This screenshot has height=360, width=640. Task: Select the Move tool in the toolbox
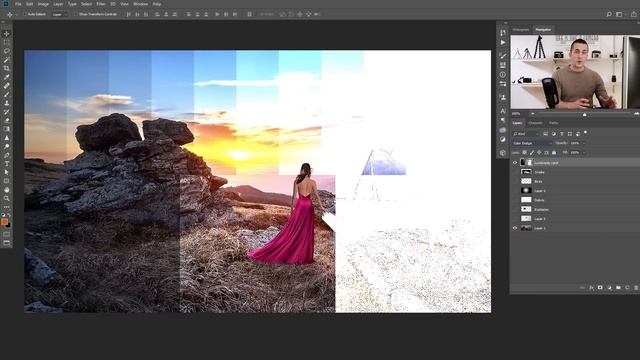click(x=7, y=34)
